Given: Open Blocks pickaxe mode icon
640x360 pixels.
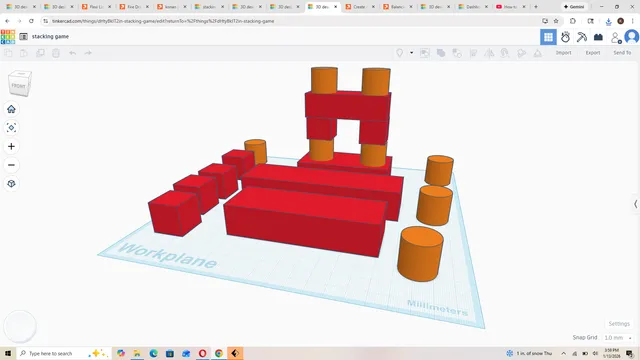Looking at the screenshot, I should click(x=582, y=37).
